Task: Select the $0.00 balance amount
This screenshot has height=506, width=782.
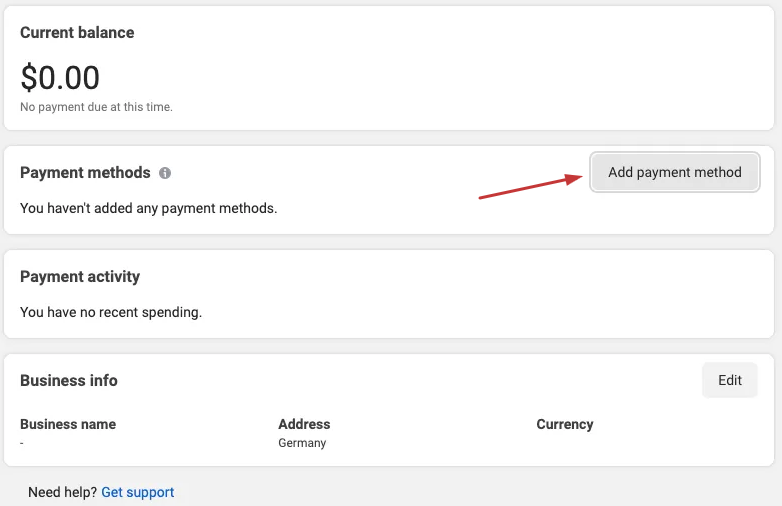Action: (60, 78)
